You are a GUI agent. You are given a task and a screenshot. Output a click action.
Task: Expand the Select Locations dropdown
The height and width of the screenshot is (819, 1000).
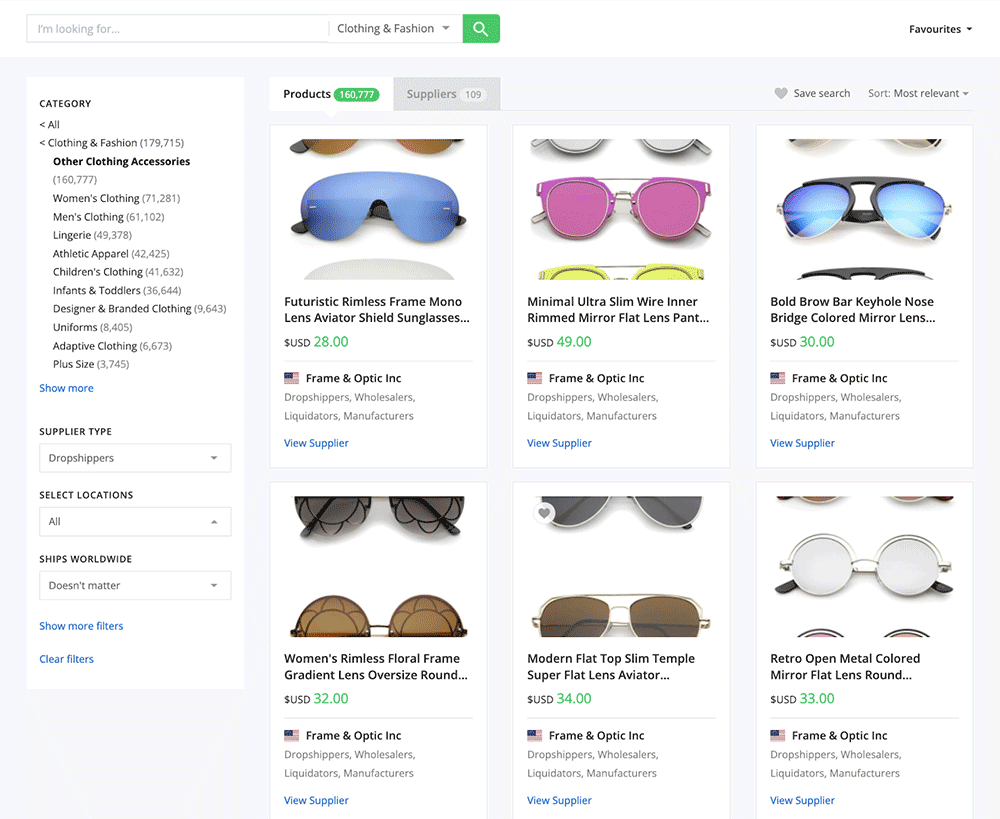[x=135, y=521]
